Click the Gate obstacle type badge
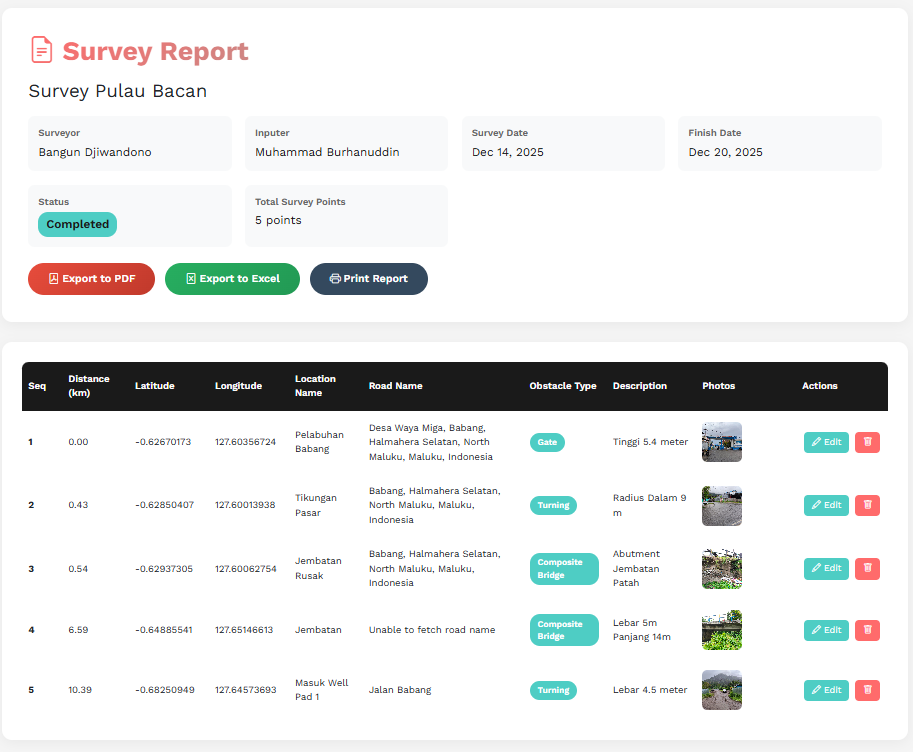 [x=547, y=442]
